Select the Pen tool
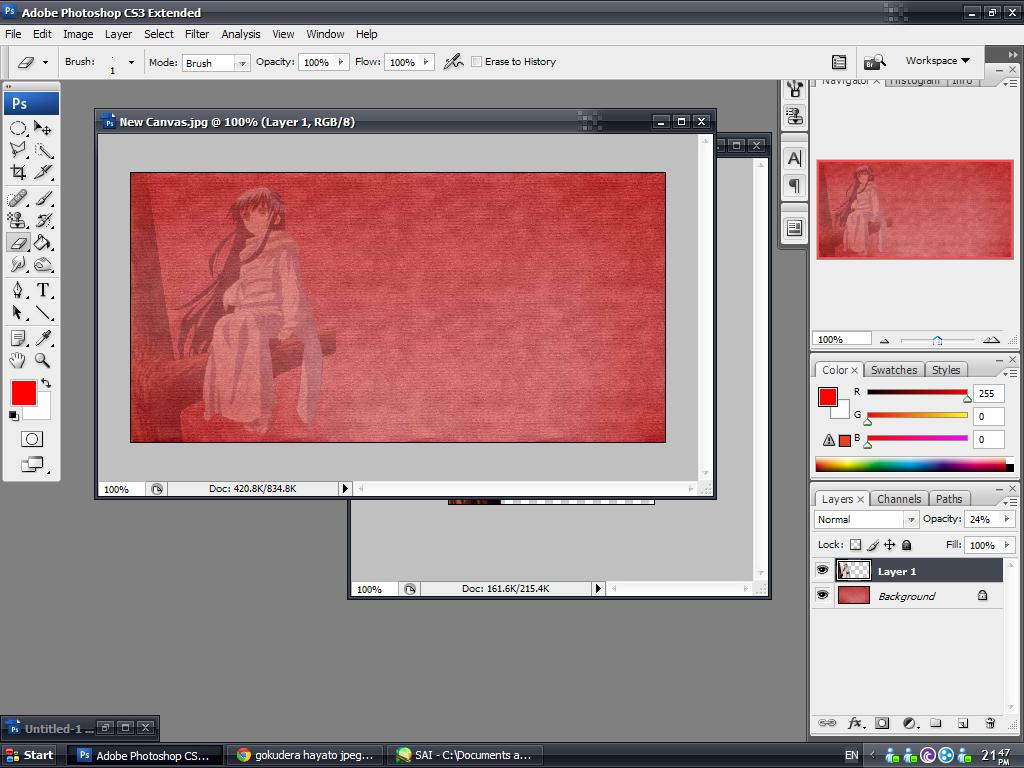 (x=18, y=290)
